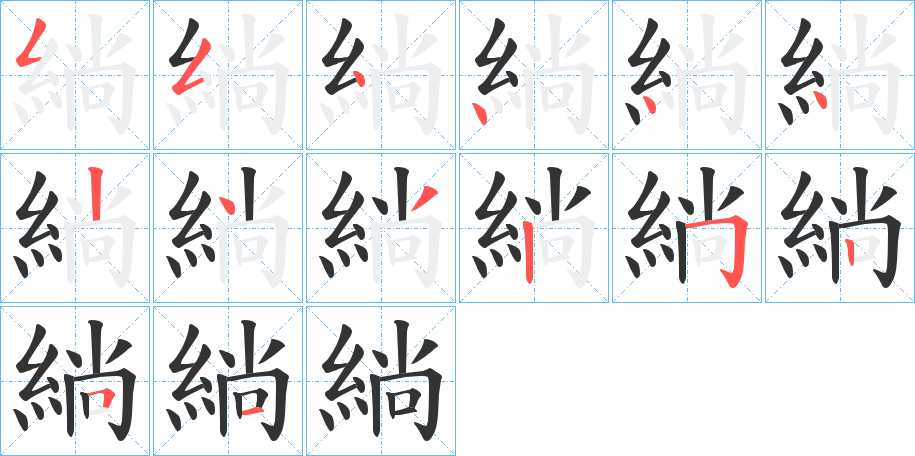Select the tenth step with long red vertical
This screenshot has height=456, width=915.
pyautogui.click(x=534, y=228)
